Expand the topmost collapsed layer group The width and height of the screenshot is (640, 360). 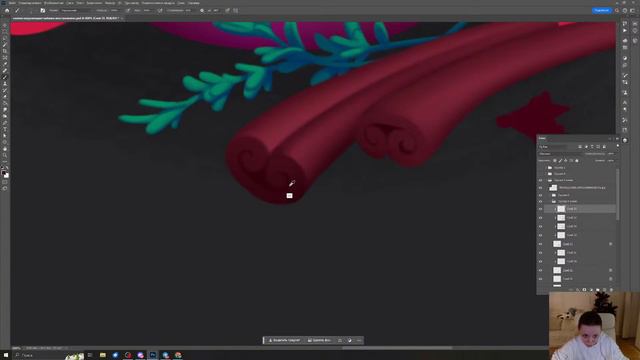[x=547, y=168]
